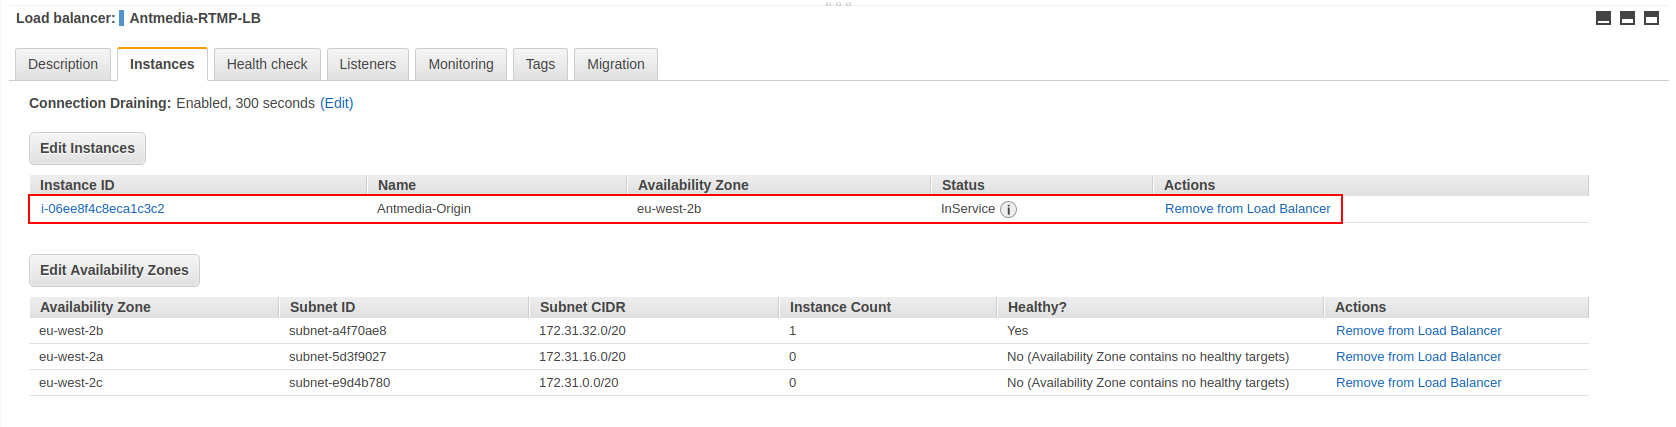Remove Antmedia-Origin instance from Load Balancer
Viewport: 1676px width, 427px height.
point(1248,209)
